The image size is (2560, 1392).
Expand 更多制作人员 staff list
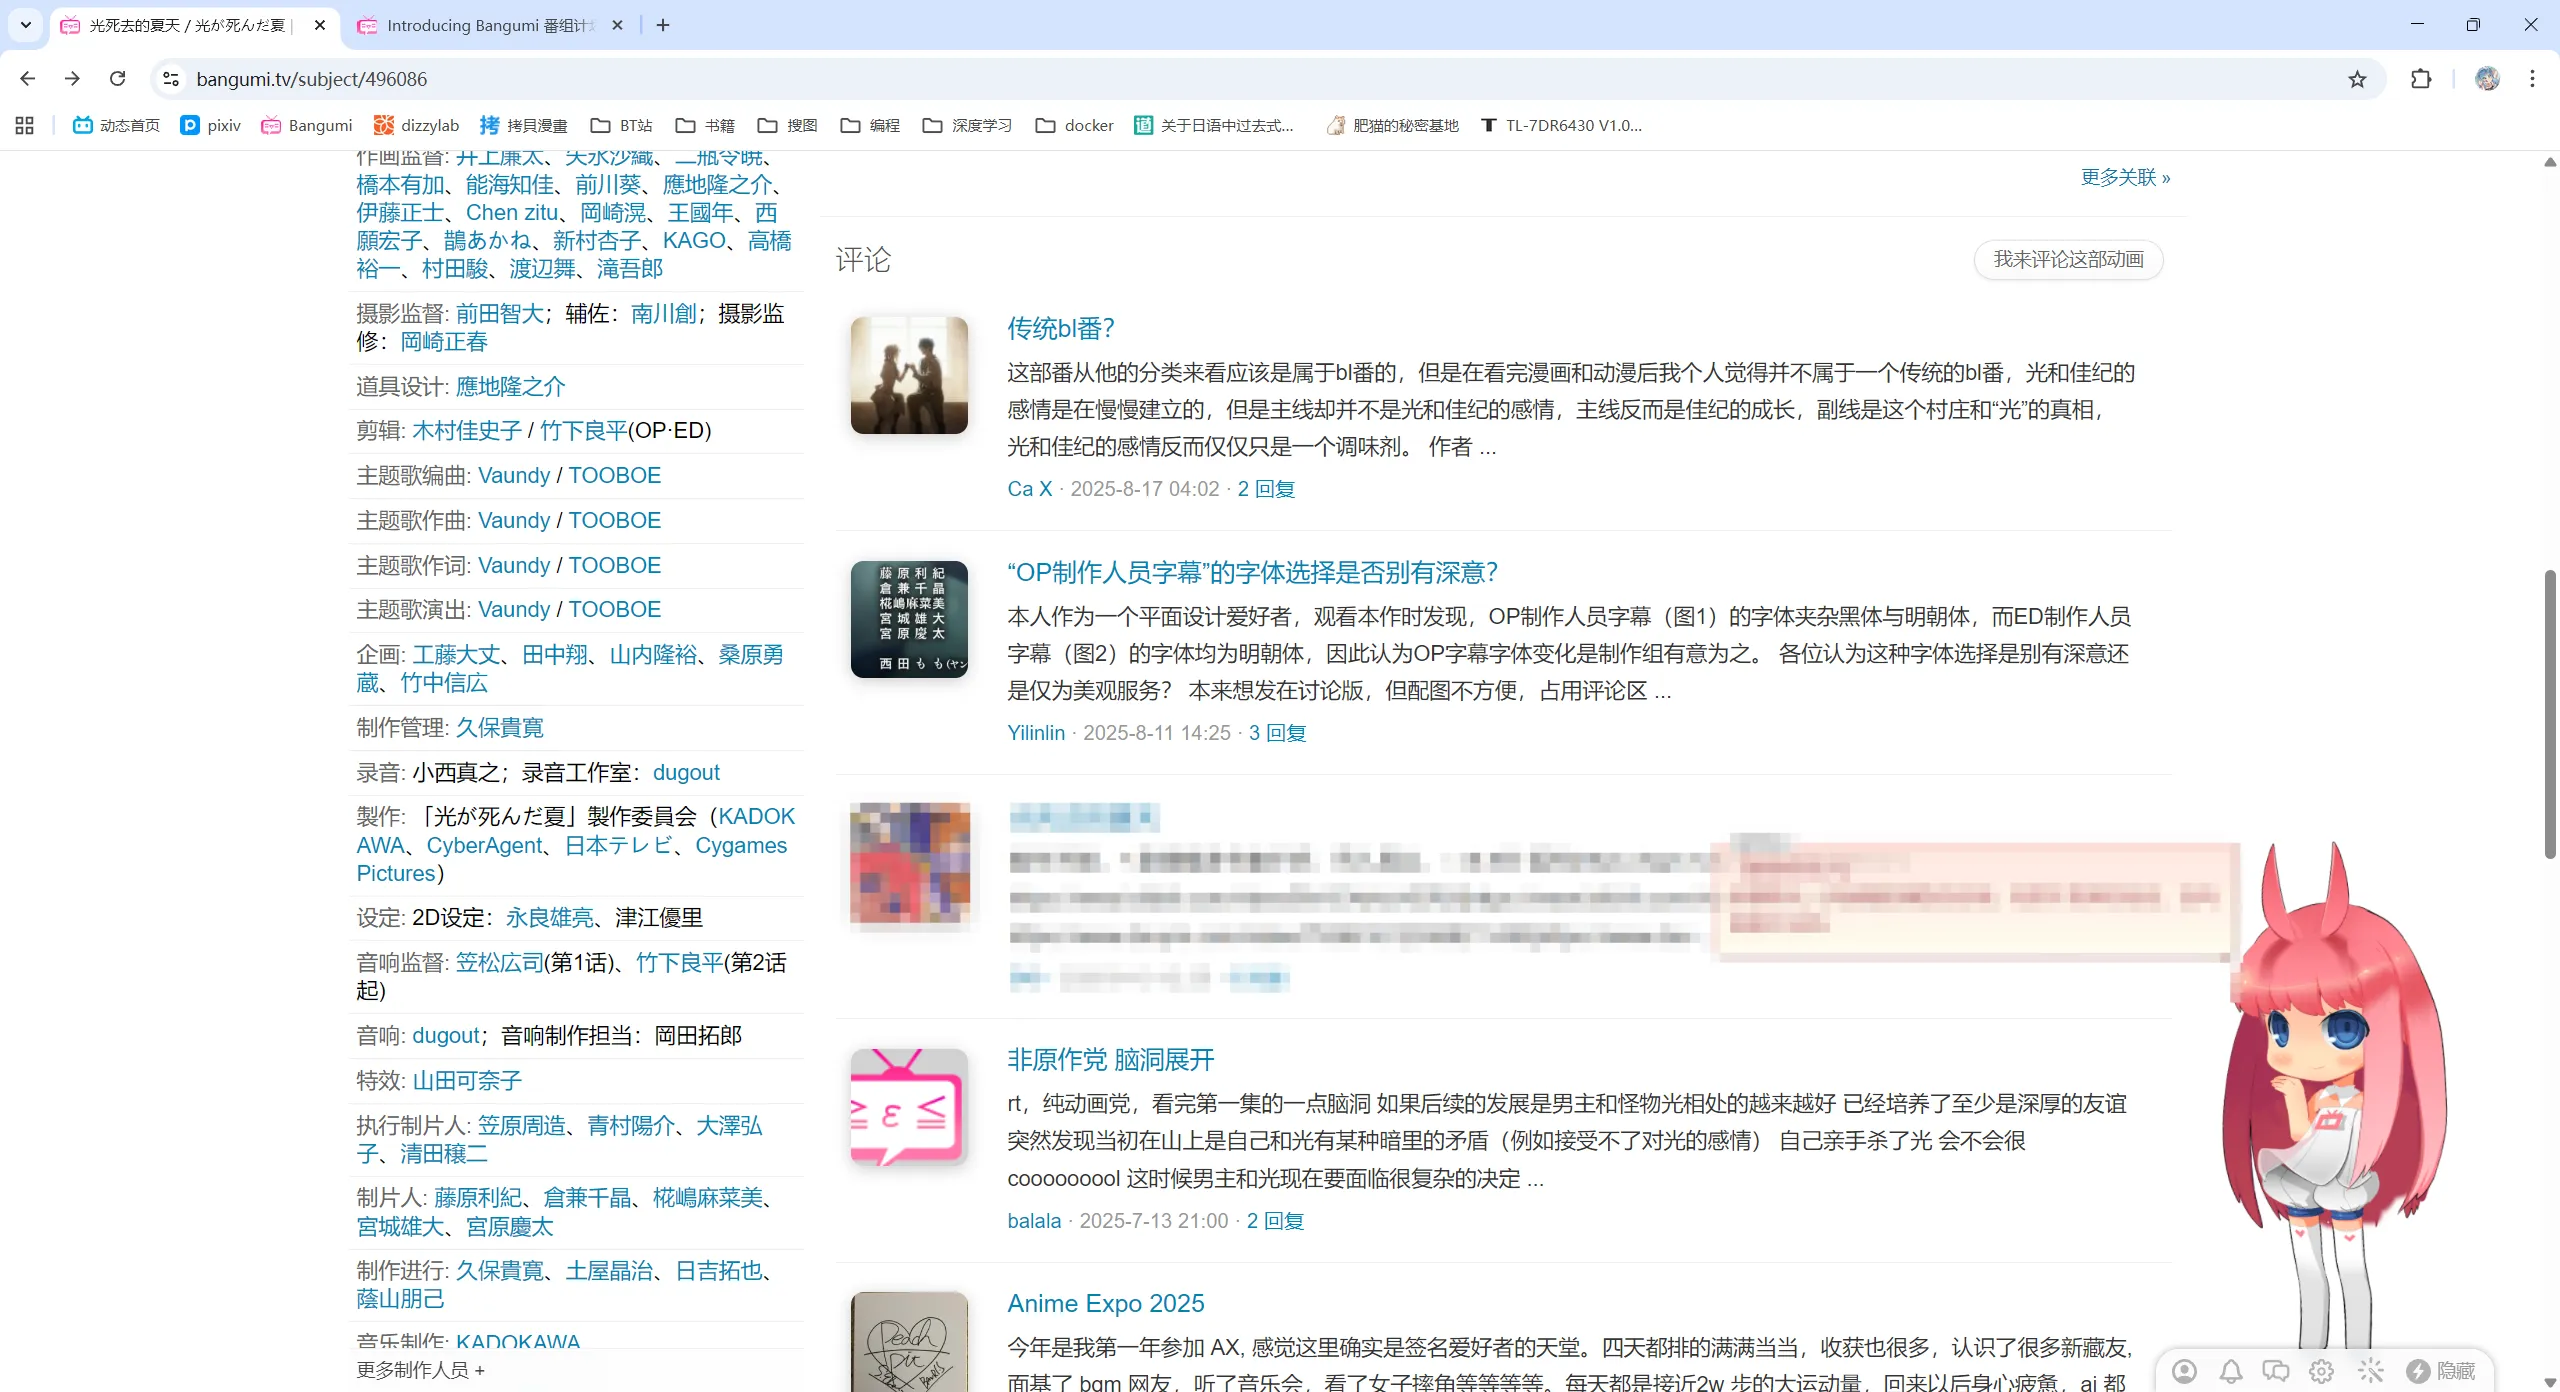tap(420, 1370)
